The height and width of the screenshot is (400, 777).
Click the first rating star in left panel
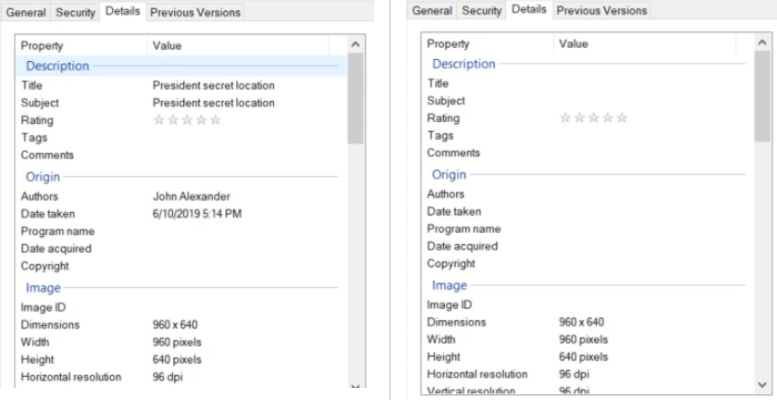pos(159,120)
